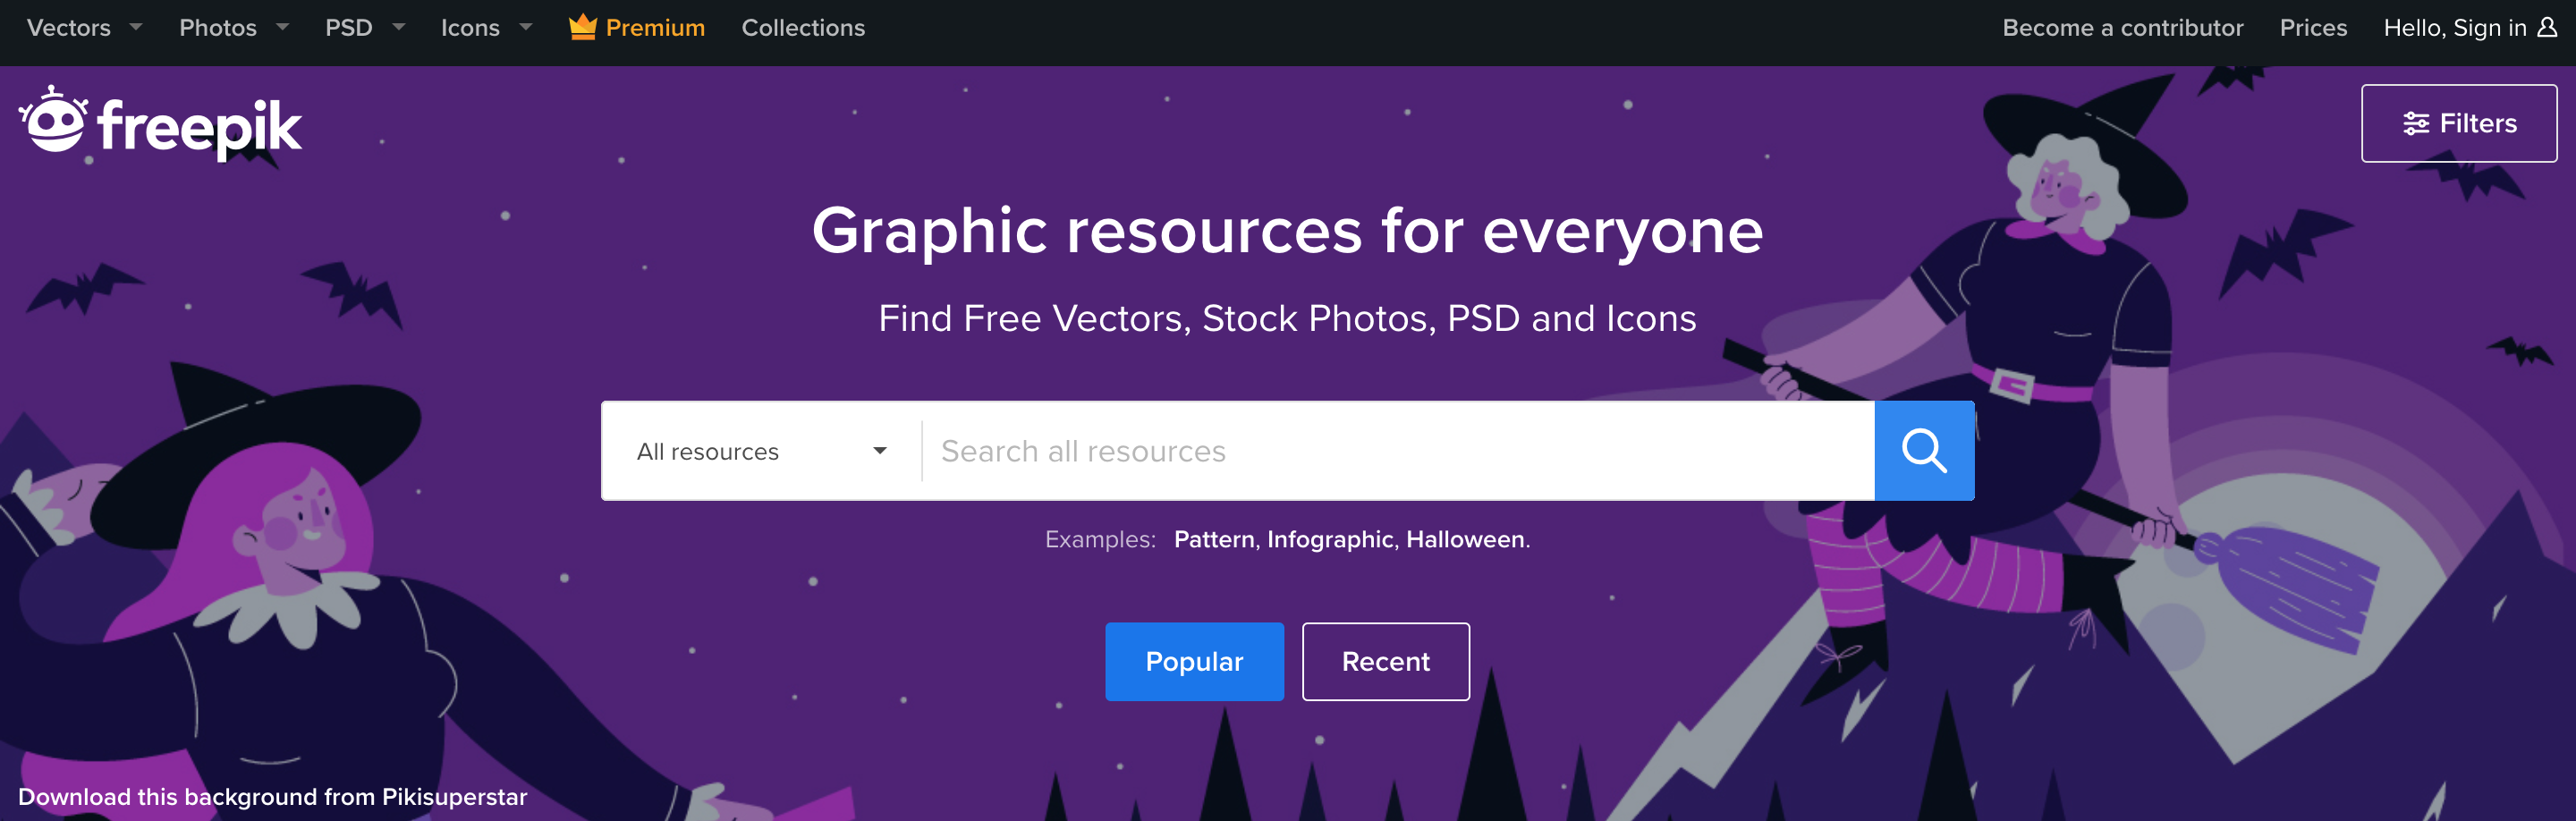Click the Halloween example link
This screenshot has width=2576, height=821.
pos(1465,540)
